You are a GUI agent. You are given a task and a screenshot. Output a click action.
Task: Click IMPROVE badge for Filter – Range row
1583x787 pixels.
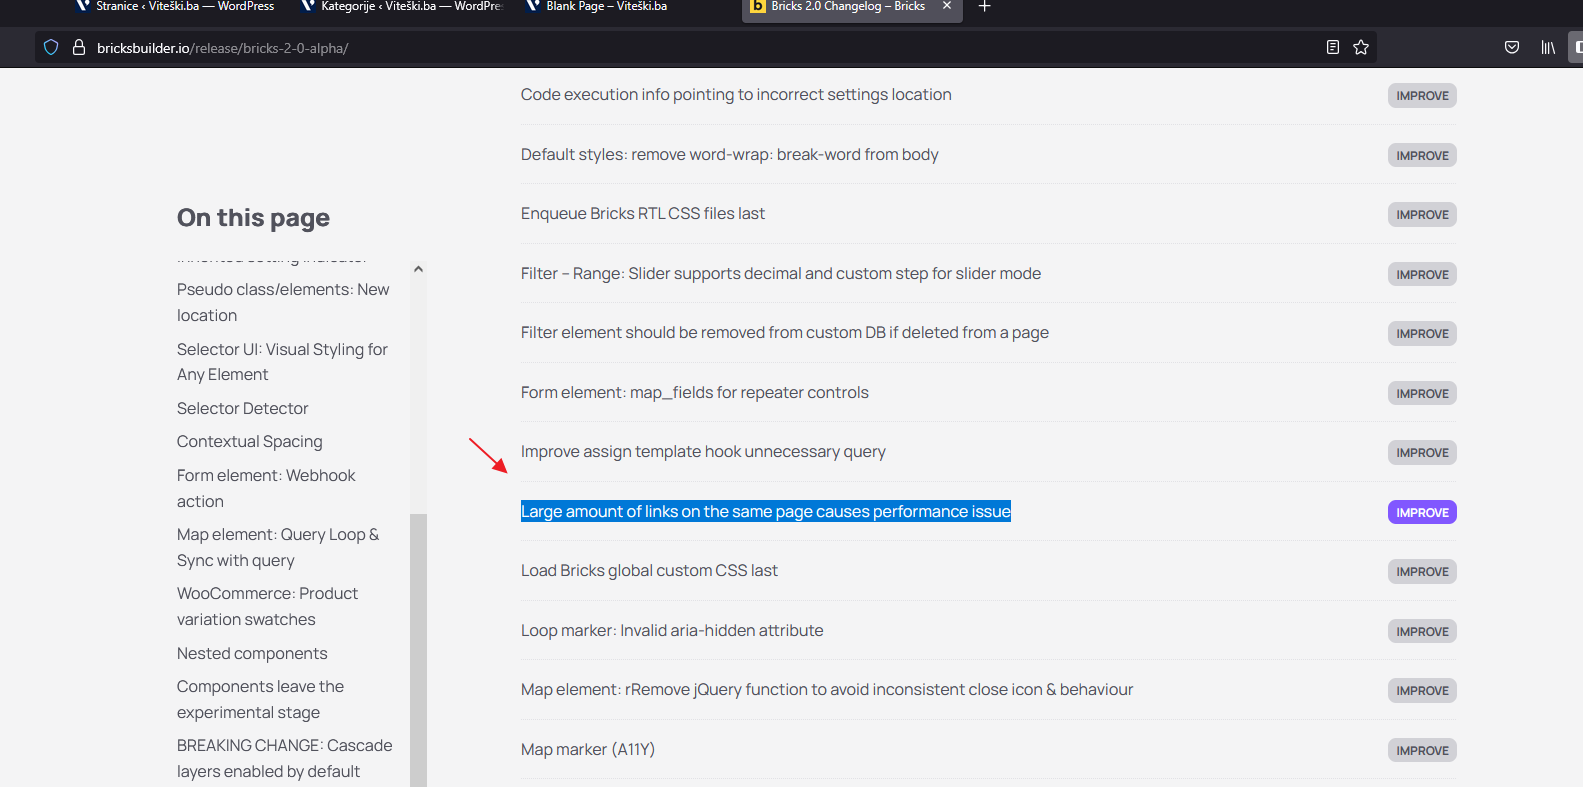tap(1422, 274)
